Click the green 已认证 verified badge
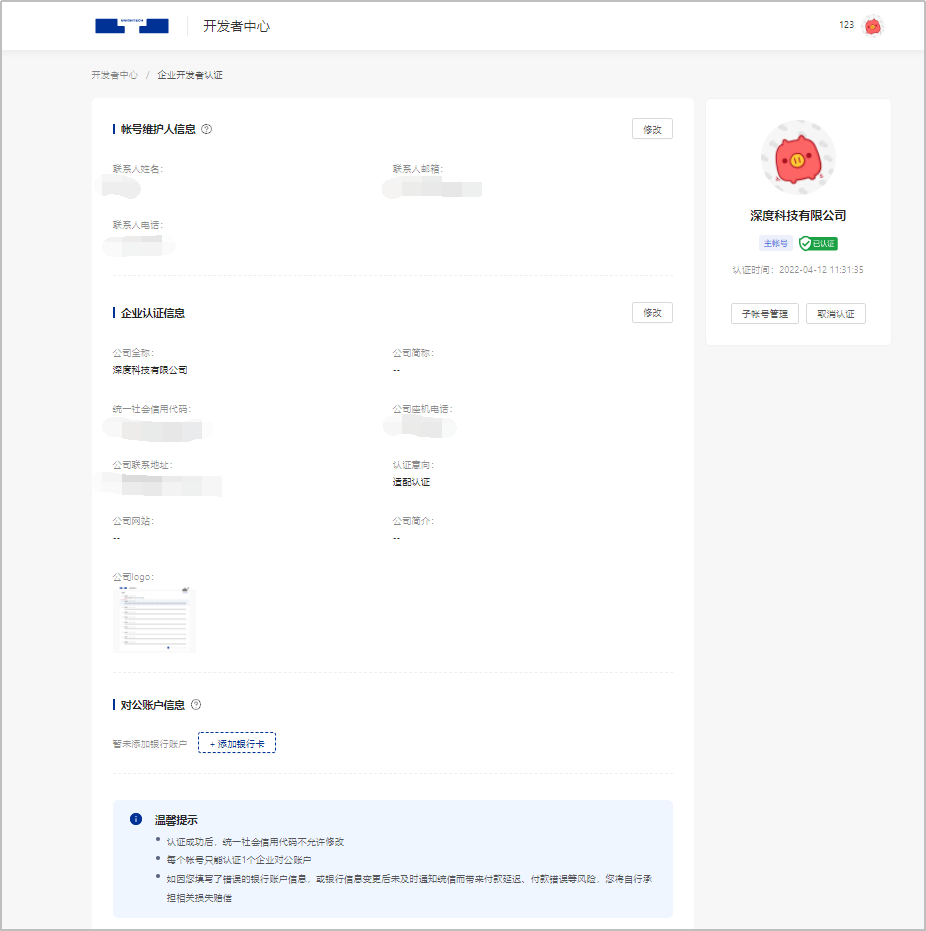 tap(818, 243)
